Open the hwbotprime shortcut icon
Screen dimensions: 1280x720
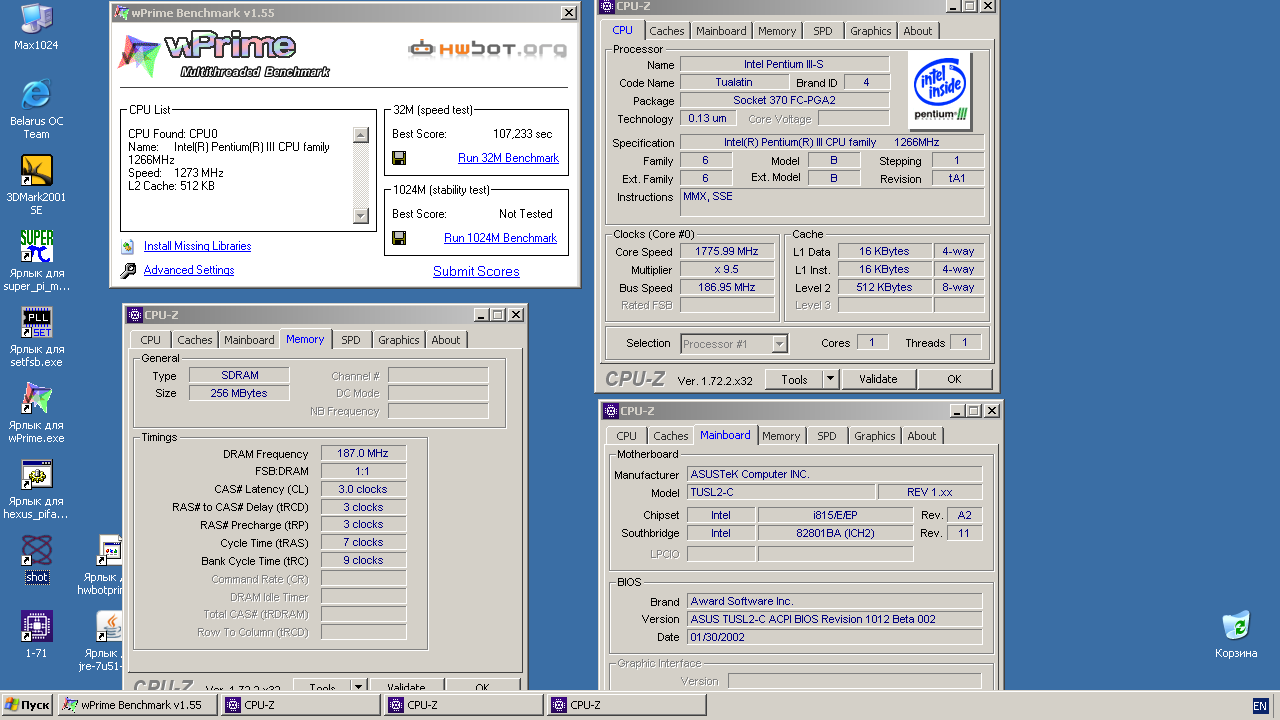[110, 550]
